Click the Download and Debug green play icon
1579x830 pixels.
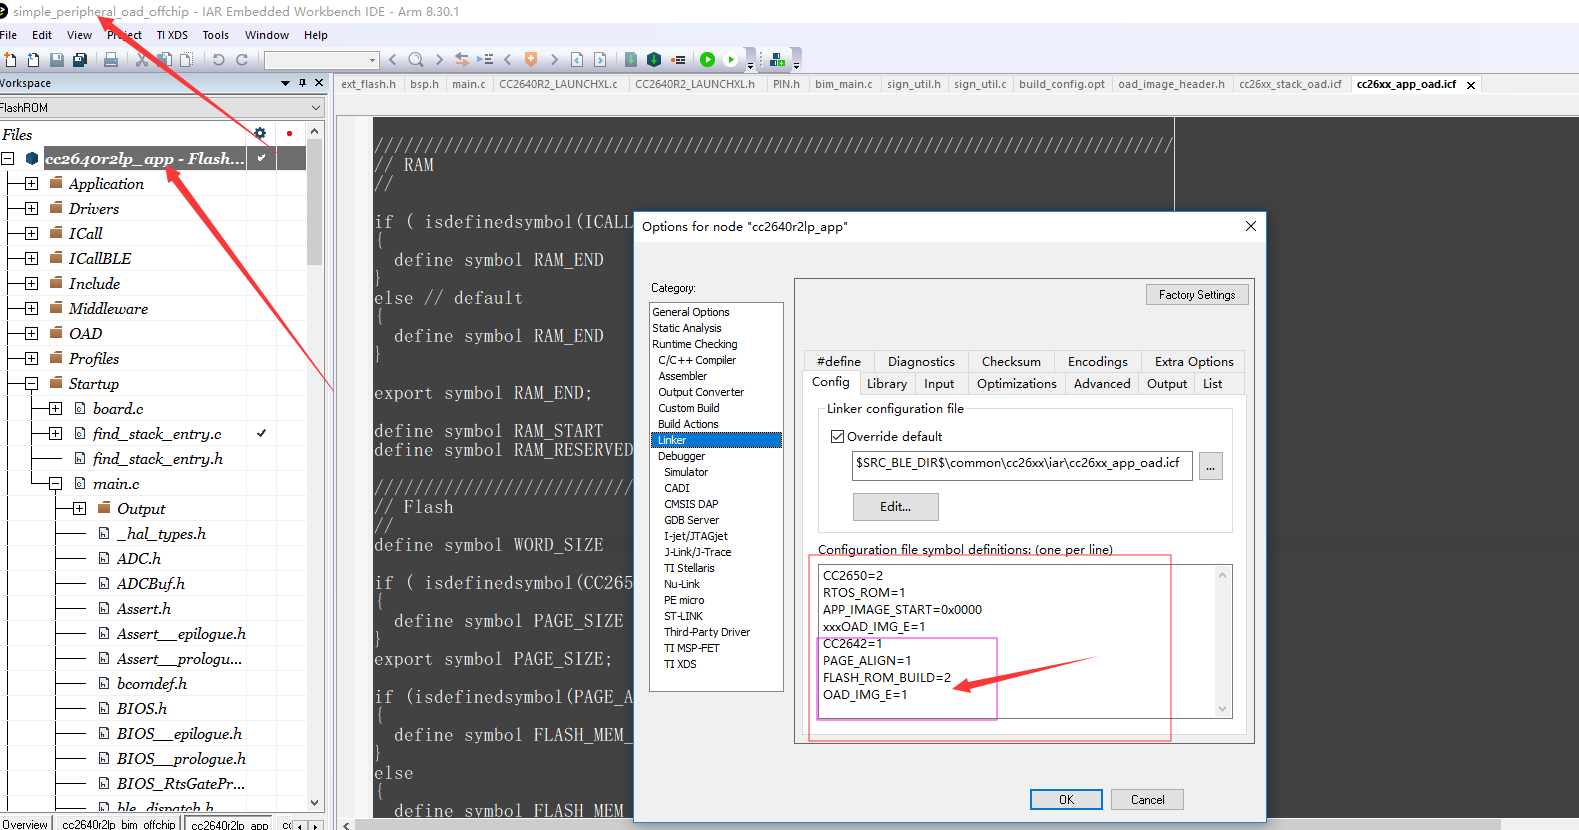click(x=708, y=60)
